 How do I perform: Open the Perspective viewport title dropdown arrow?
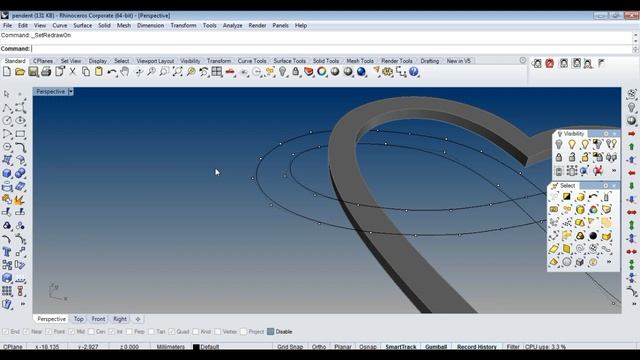point(71,92)
